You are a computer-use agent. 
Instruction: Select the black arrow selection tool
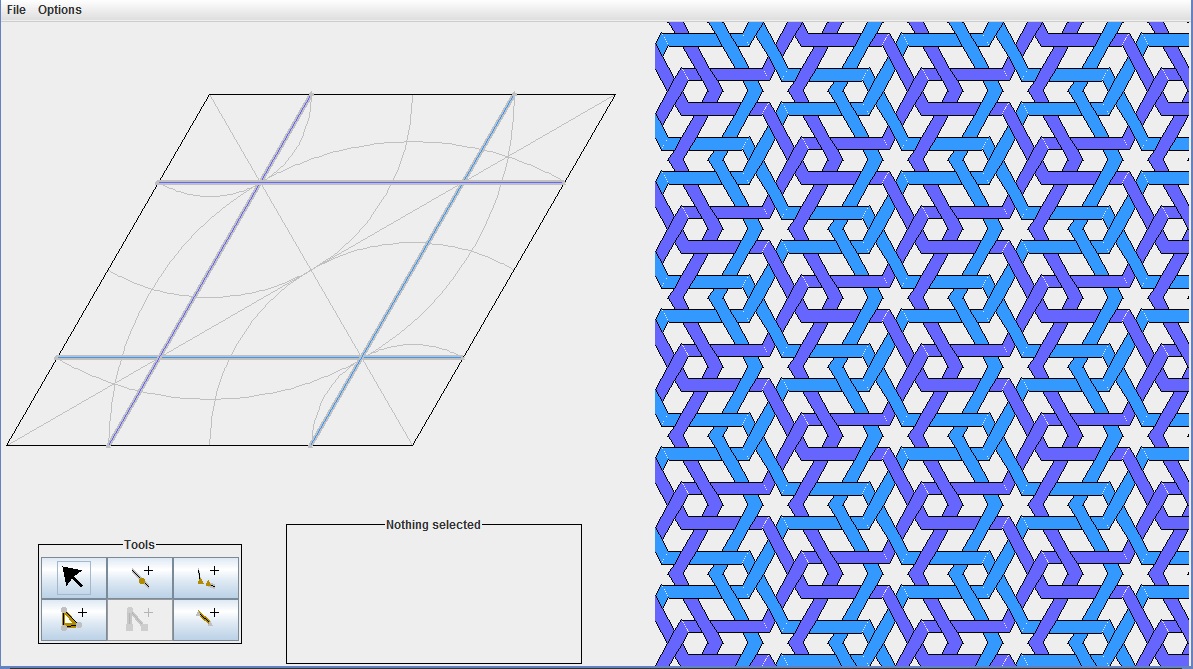point(74,578)
